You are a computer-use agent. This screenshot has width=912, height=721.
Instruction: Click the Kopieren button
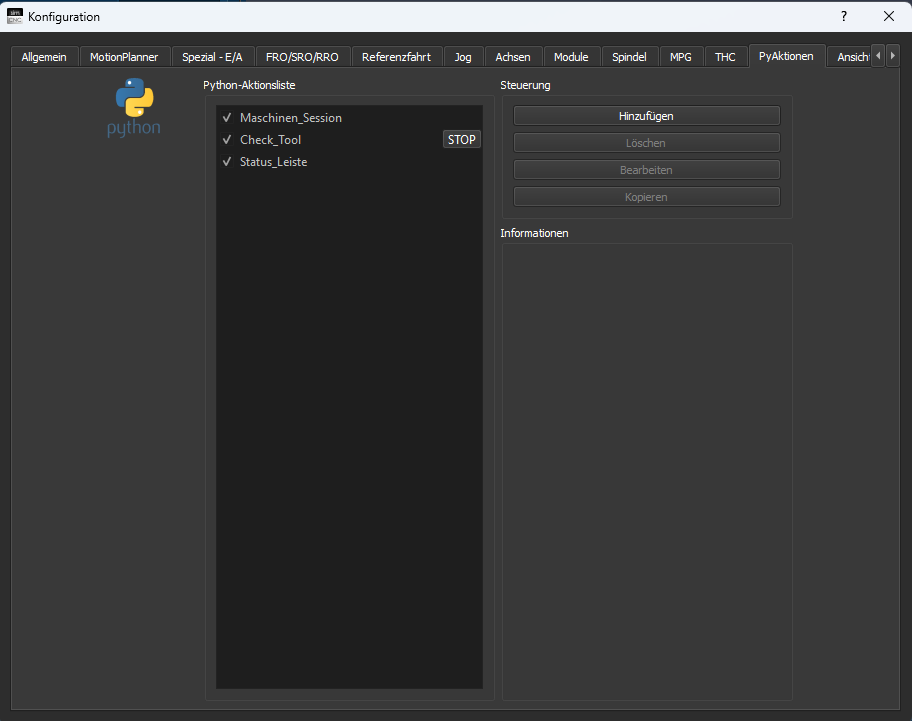(x=646, y=197)
